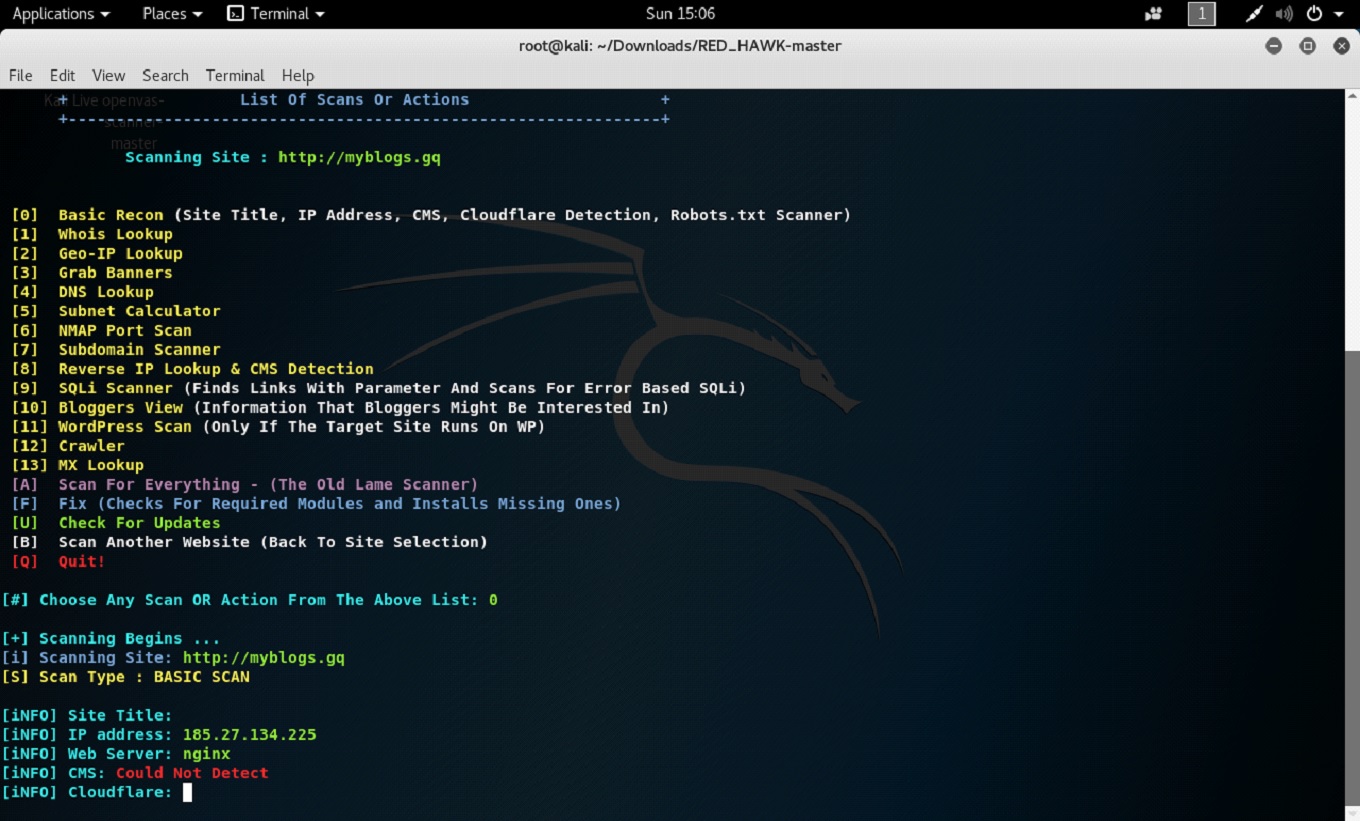
Task: Open the Applications menu in top bar
Action: coord(60,14)
